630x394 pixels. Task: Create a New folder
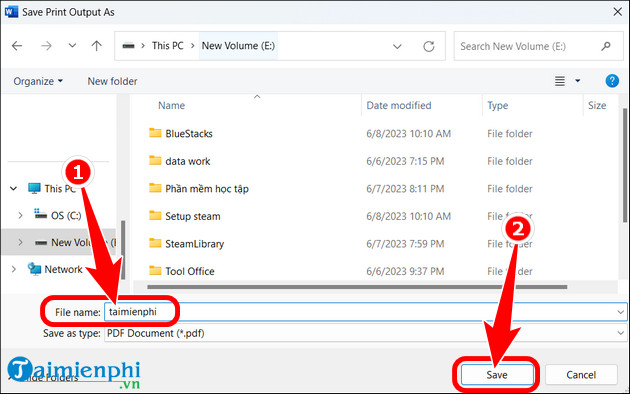point(112,81)
